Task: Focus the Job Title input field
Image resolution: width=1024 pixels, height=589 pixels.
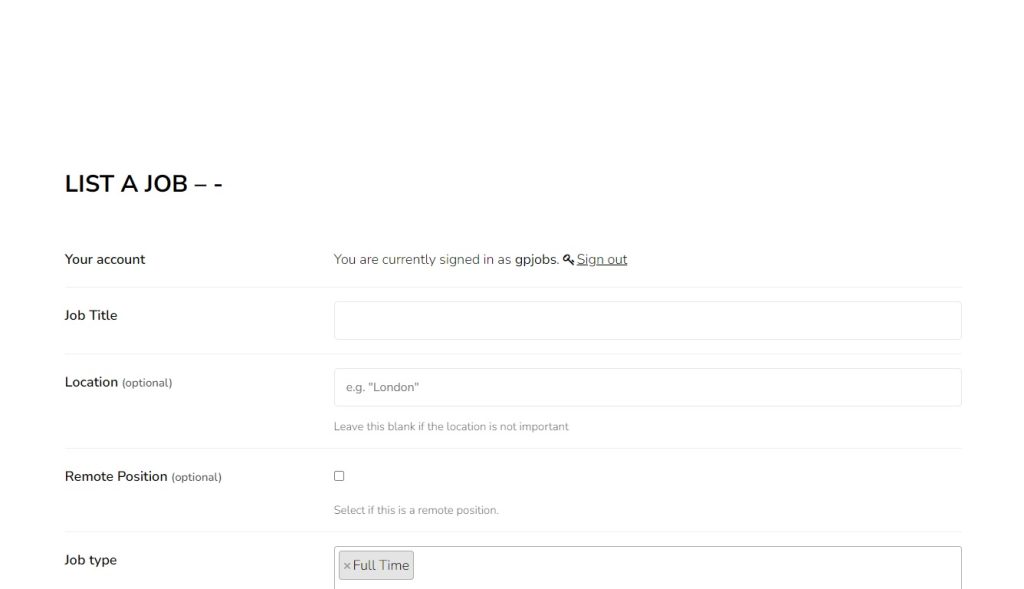Action: [x=647, y=321]
